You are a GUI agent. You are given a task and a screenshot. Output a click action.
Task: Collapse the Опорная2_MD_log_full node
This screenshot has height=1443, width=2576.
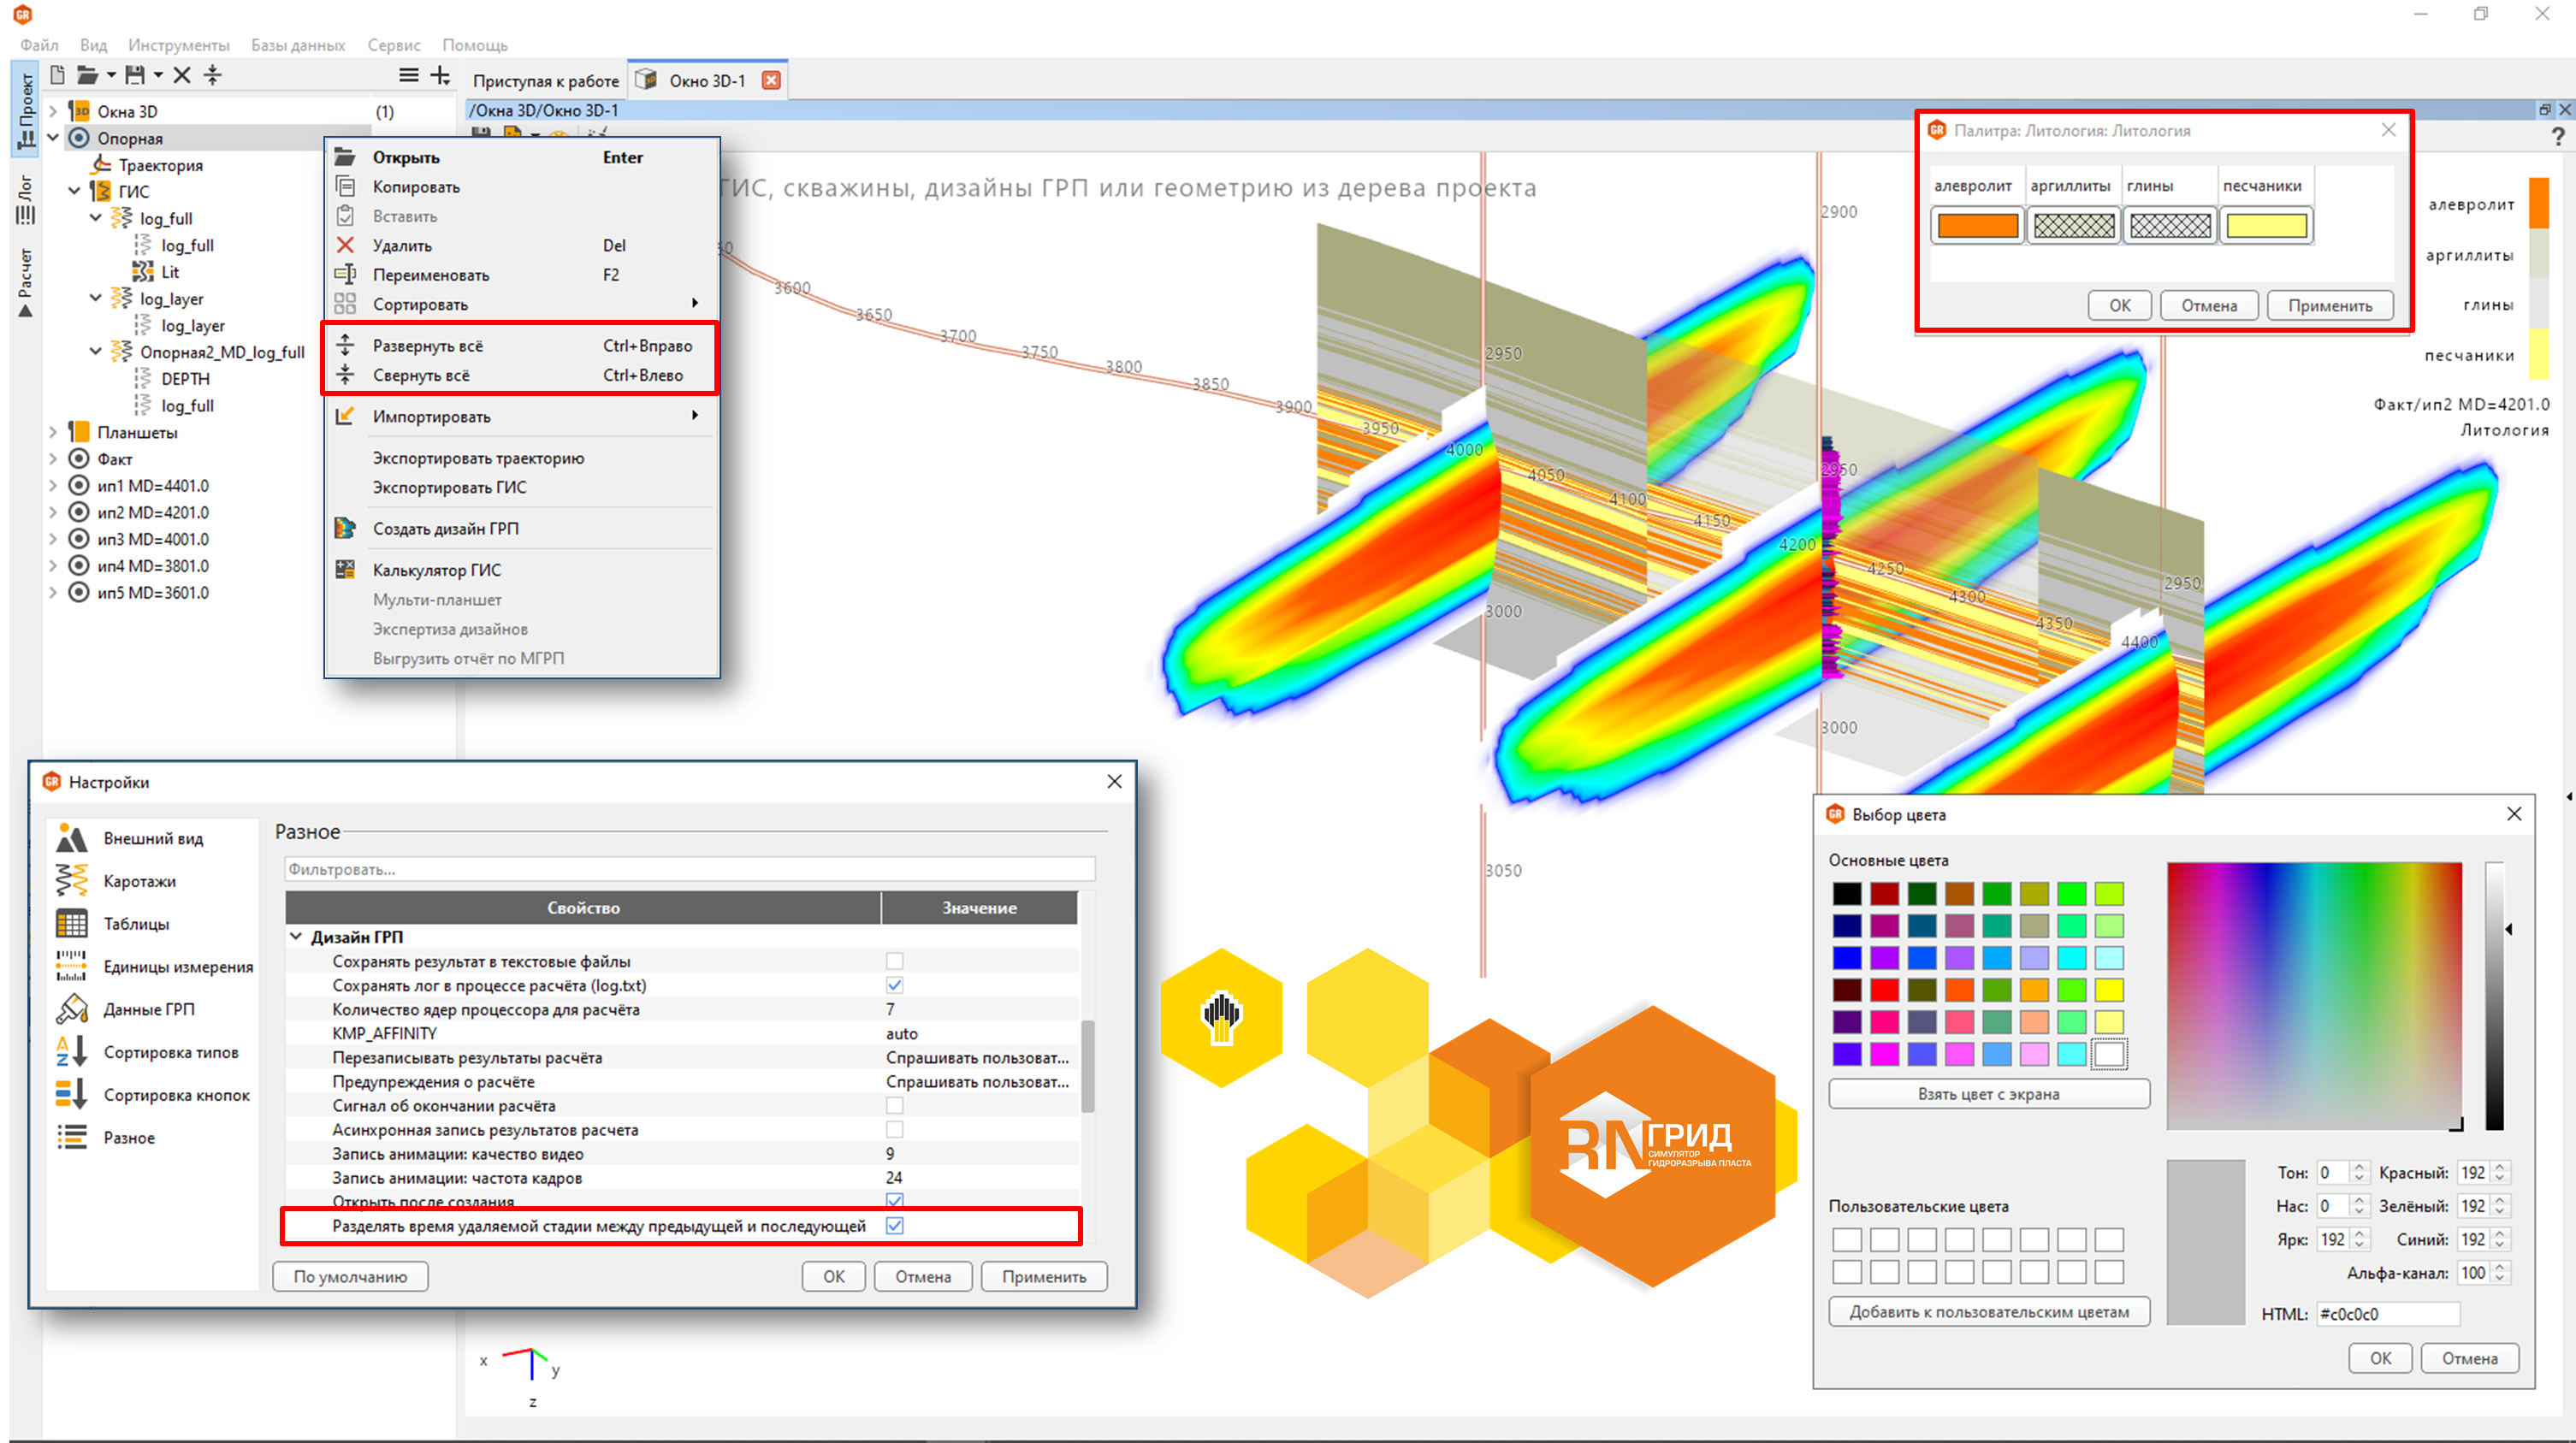95,351
